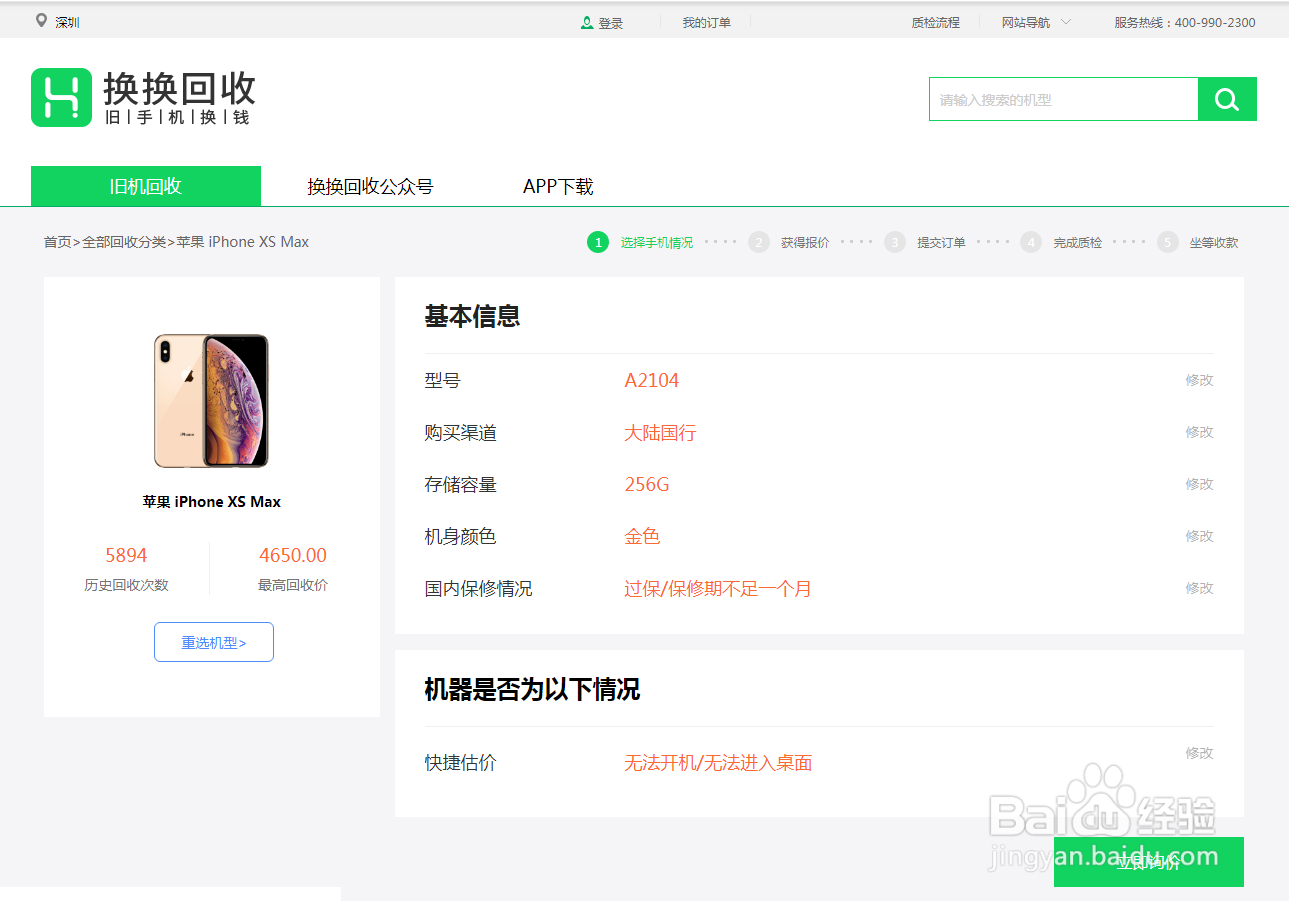Click 修改 in the 快捷估价 row

pyautogui.click(x=1199, y=753)
